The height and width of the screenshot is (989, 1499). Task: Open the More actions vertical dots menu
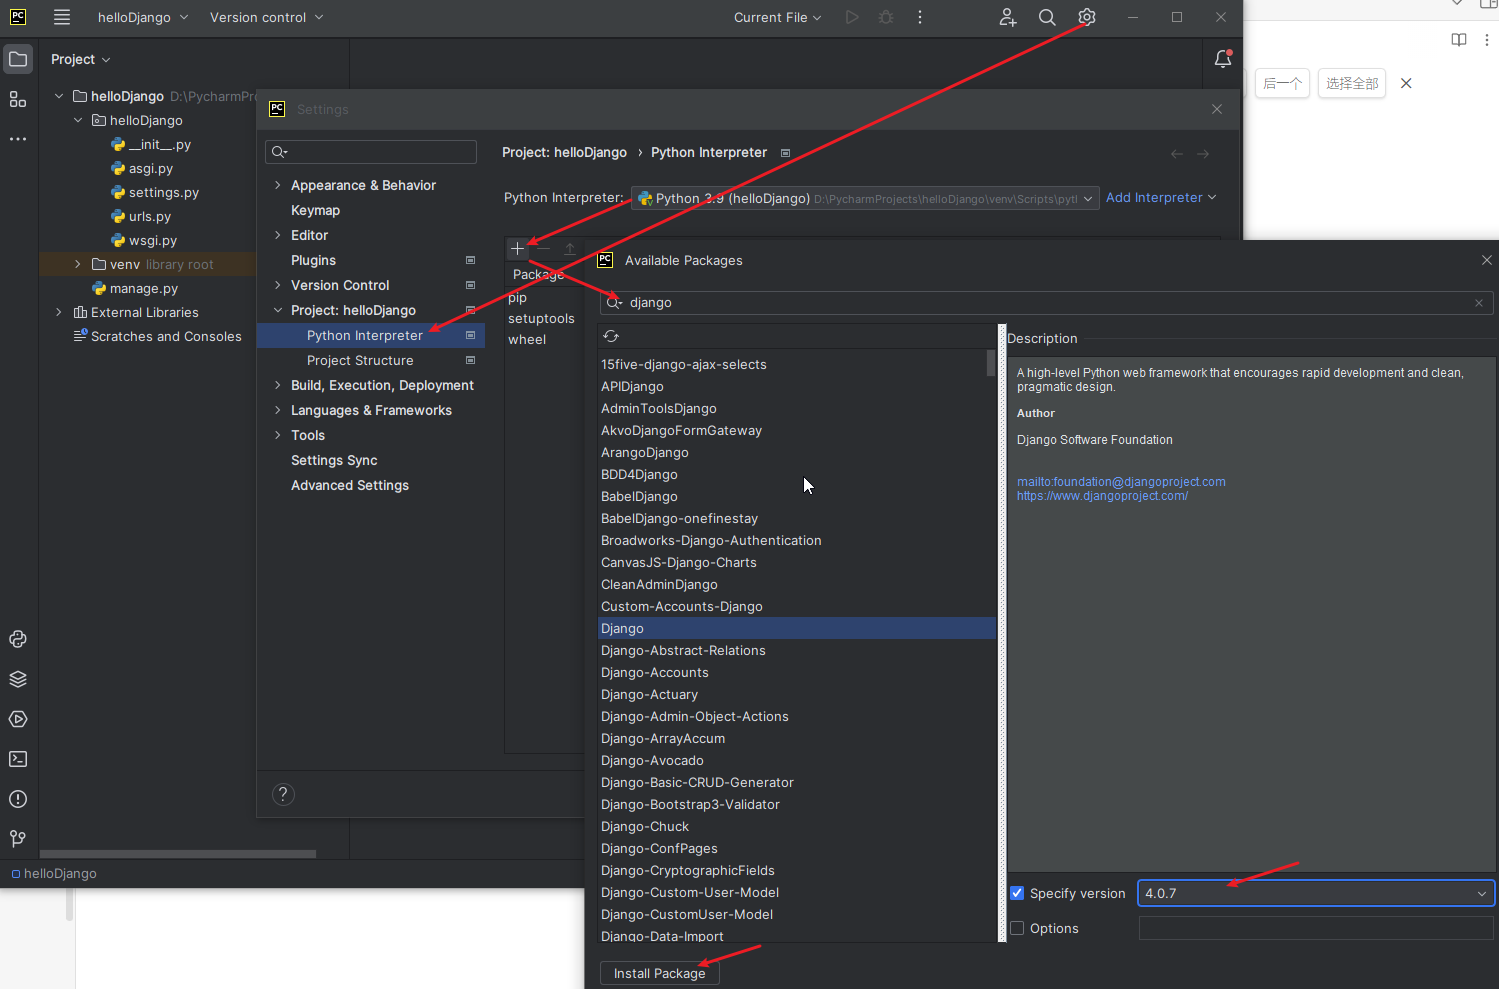coord(920,17)
